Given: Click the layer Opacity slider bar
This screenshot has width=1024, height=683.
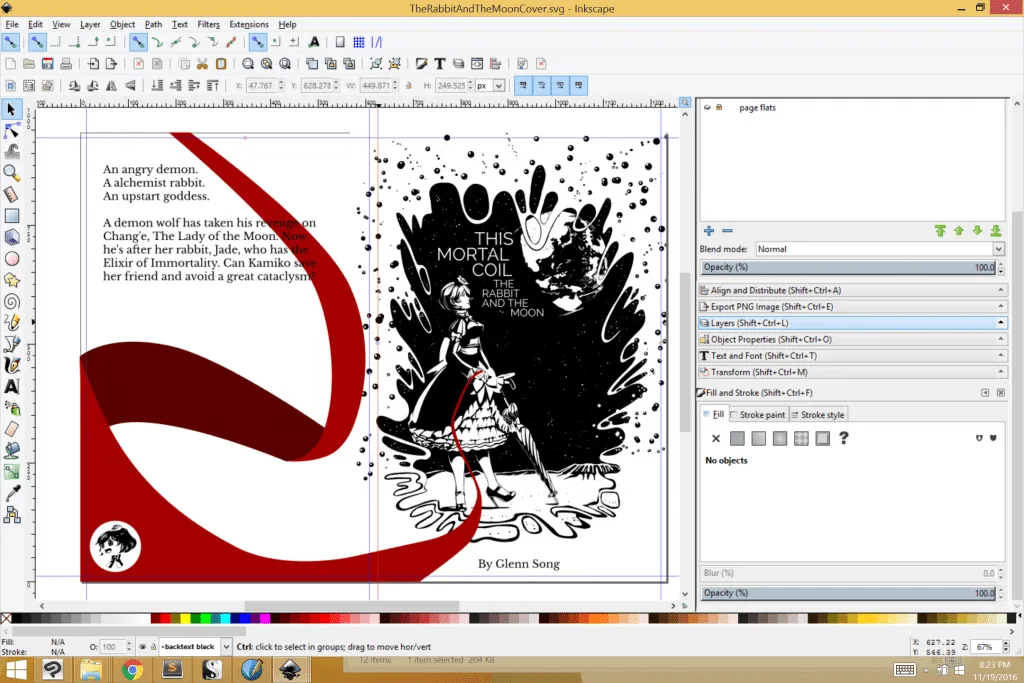Looking at the screenshot, I should (850, 268).
